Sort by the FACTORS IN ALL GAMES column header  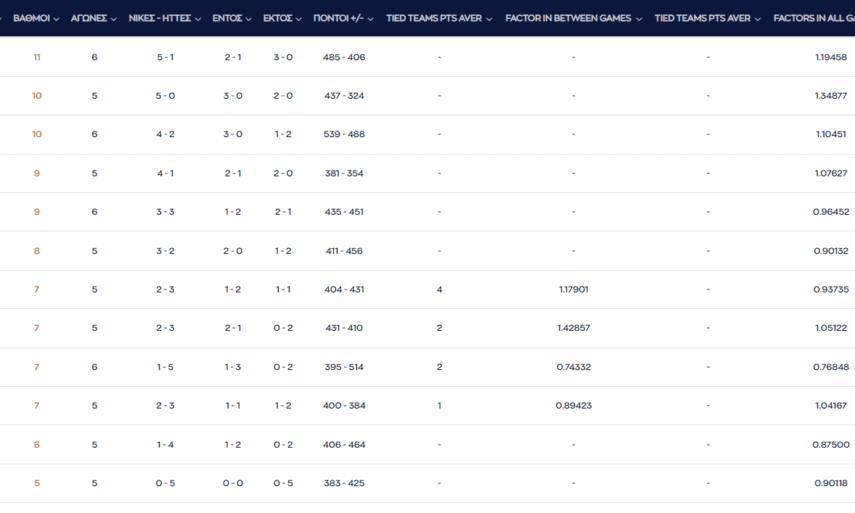[x=812, y=18]
